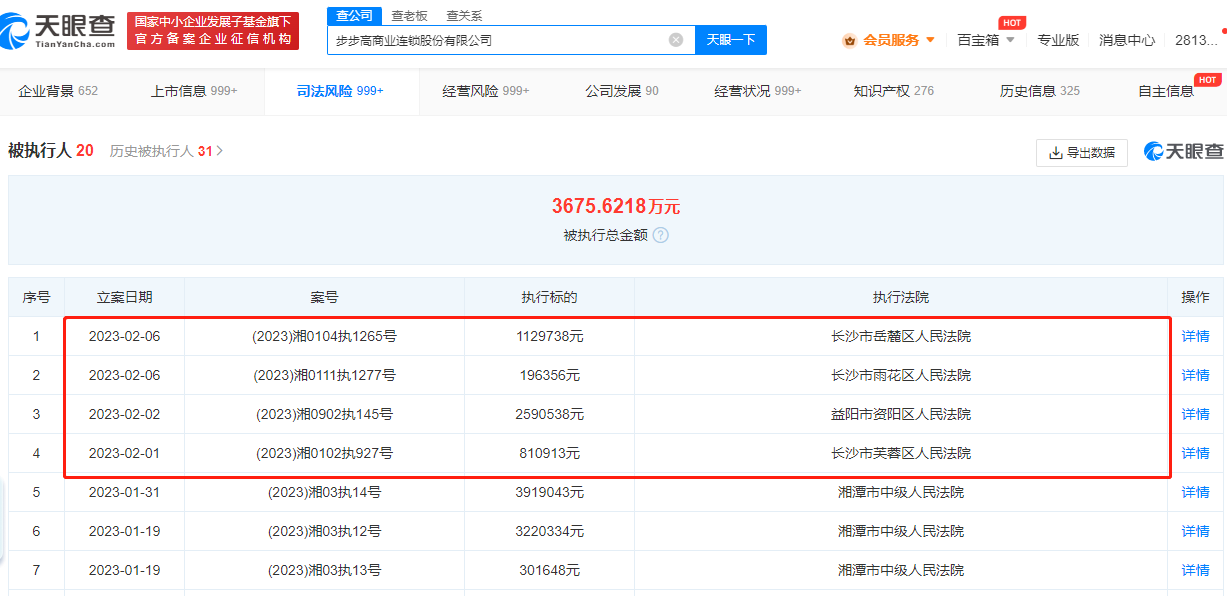Open 详情 for case 湘0104执1265号
Image resolution: width=1227 pixels, height=596 pixels.
click(1195, 337)
